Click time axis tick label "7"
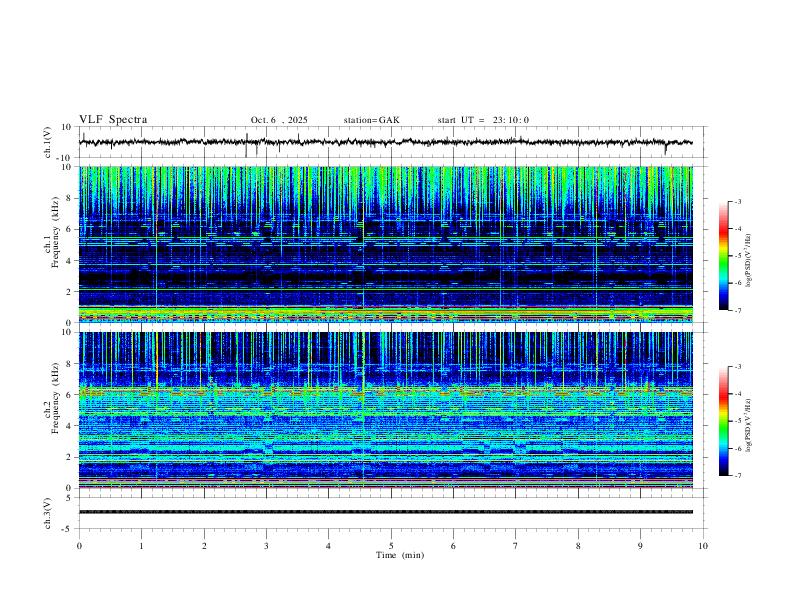The width and height of the screenshot is (792, 612). (516, 546)
